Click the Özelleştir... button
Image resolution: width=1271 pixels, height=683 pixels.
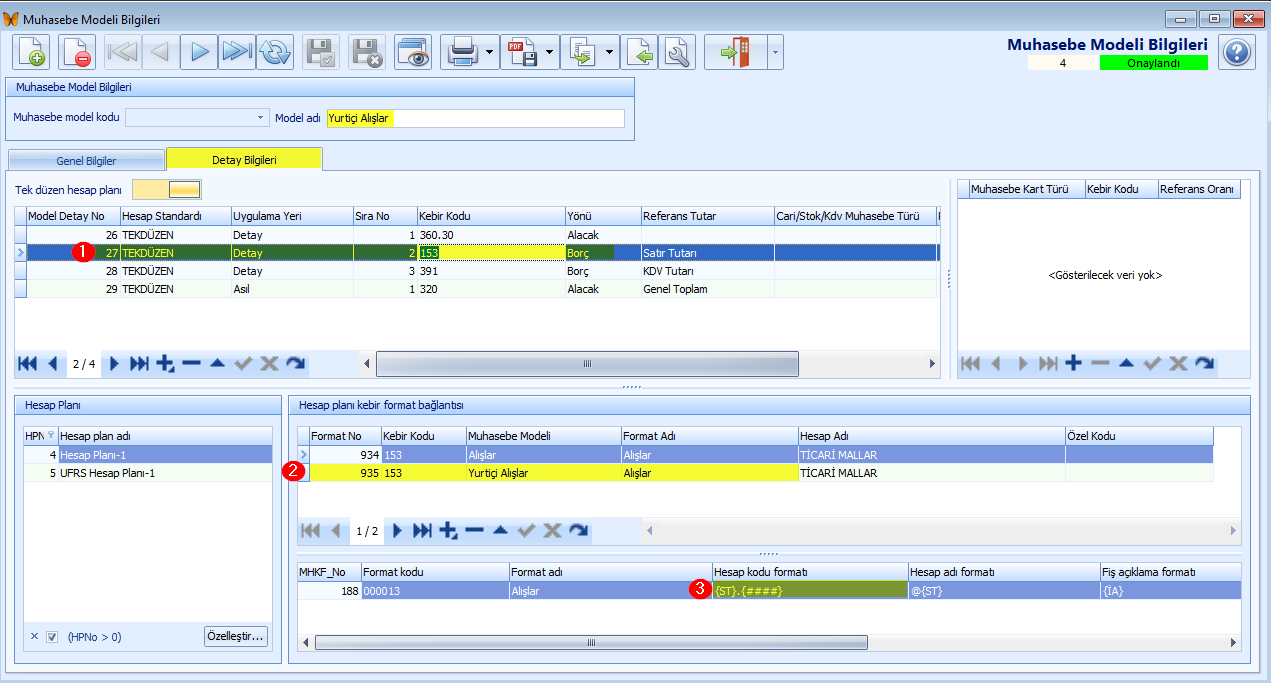click(236, 636)
